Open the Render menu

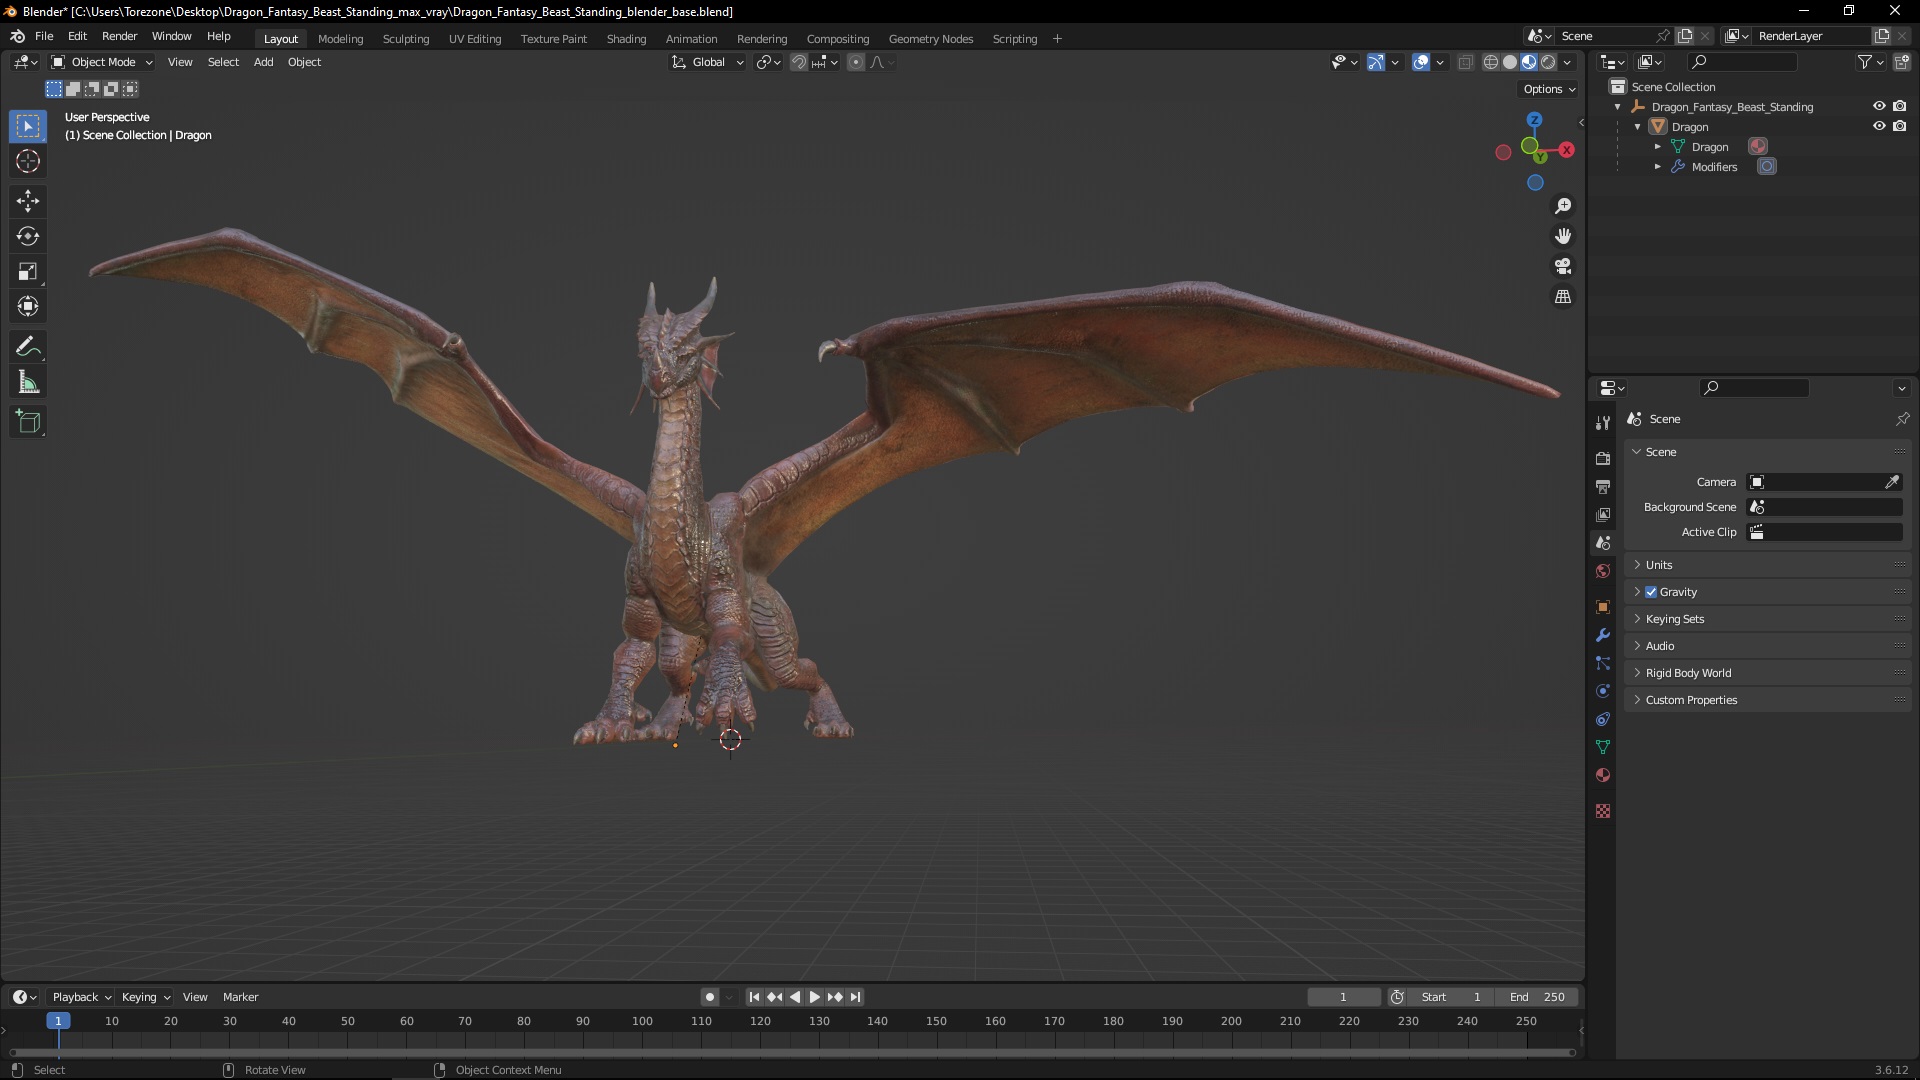click(x=119, y=36)
